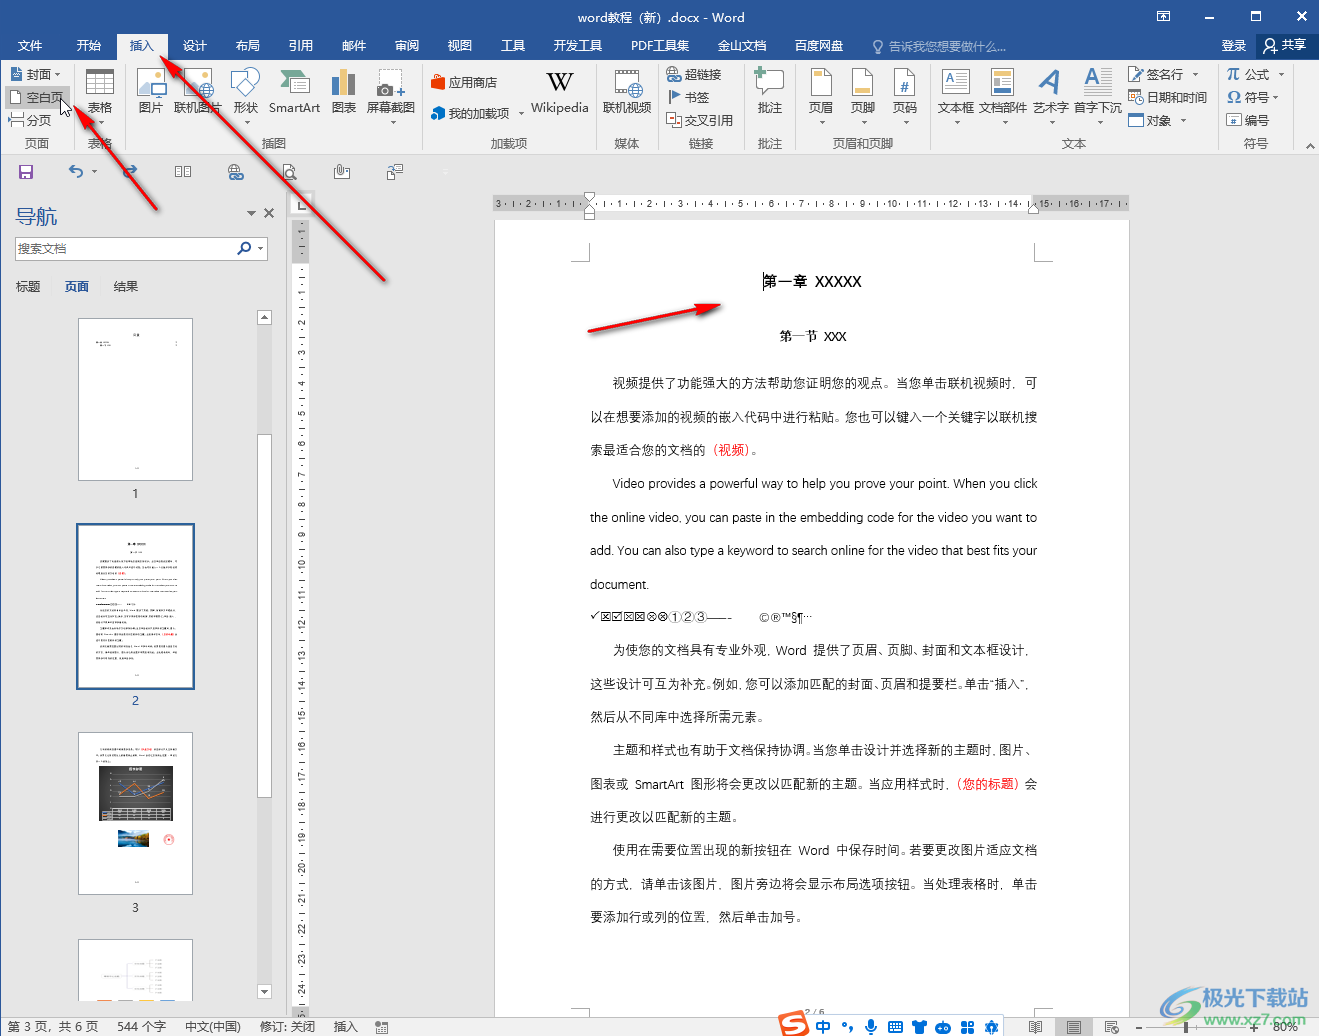This screenshot has width=1319, height=1036.
Task: Zoom out with the minus button
Action: (1139, 1027)
